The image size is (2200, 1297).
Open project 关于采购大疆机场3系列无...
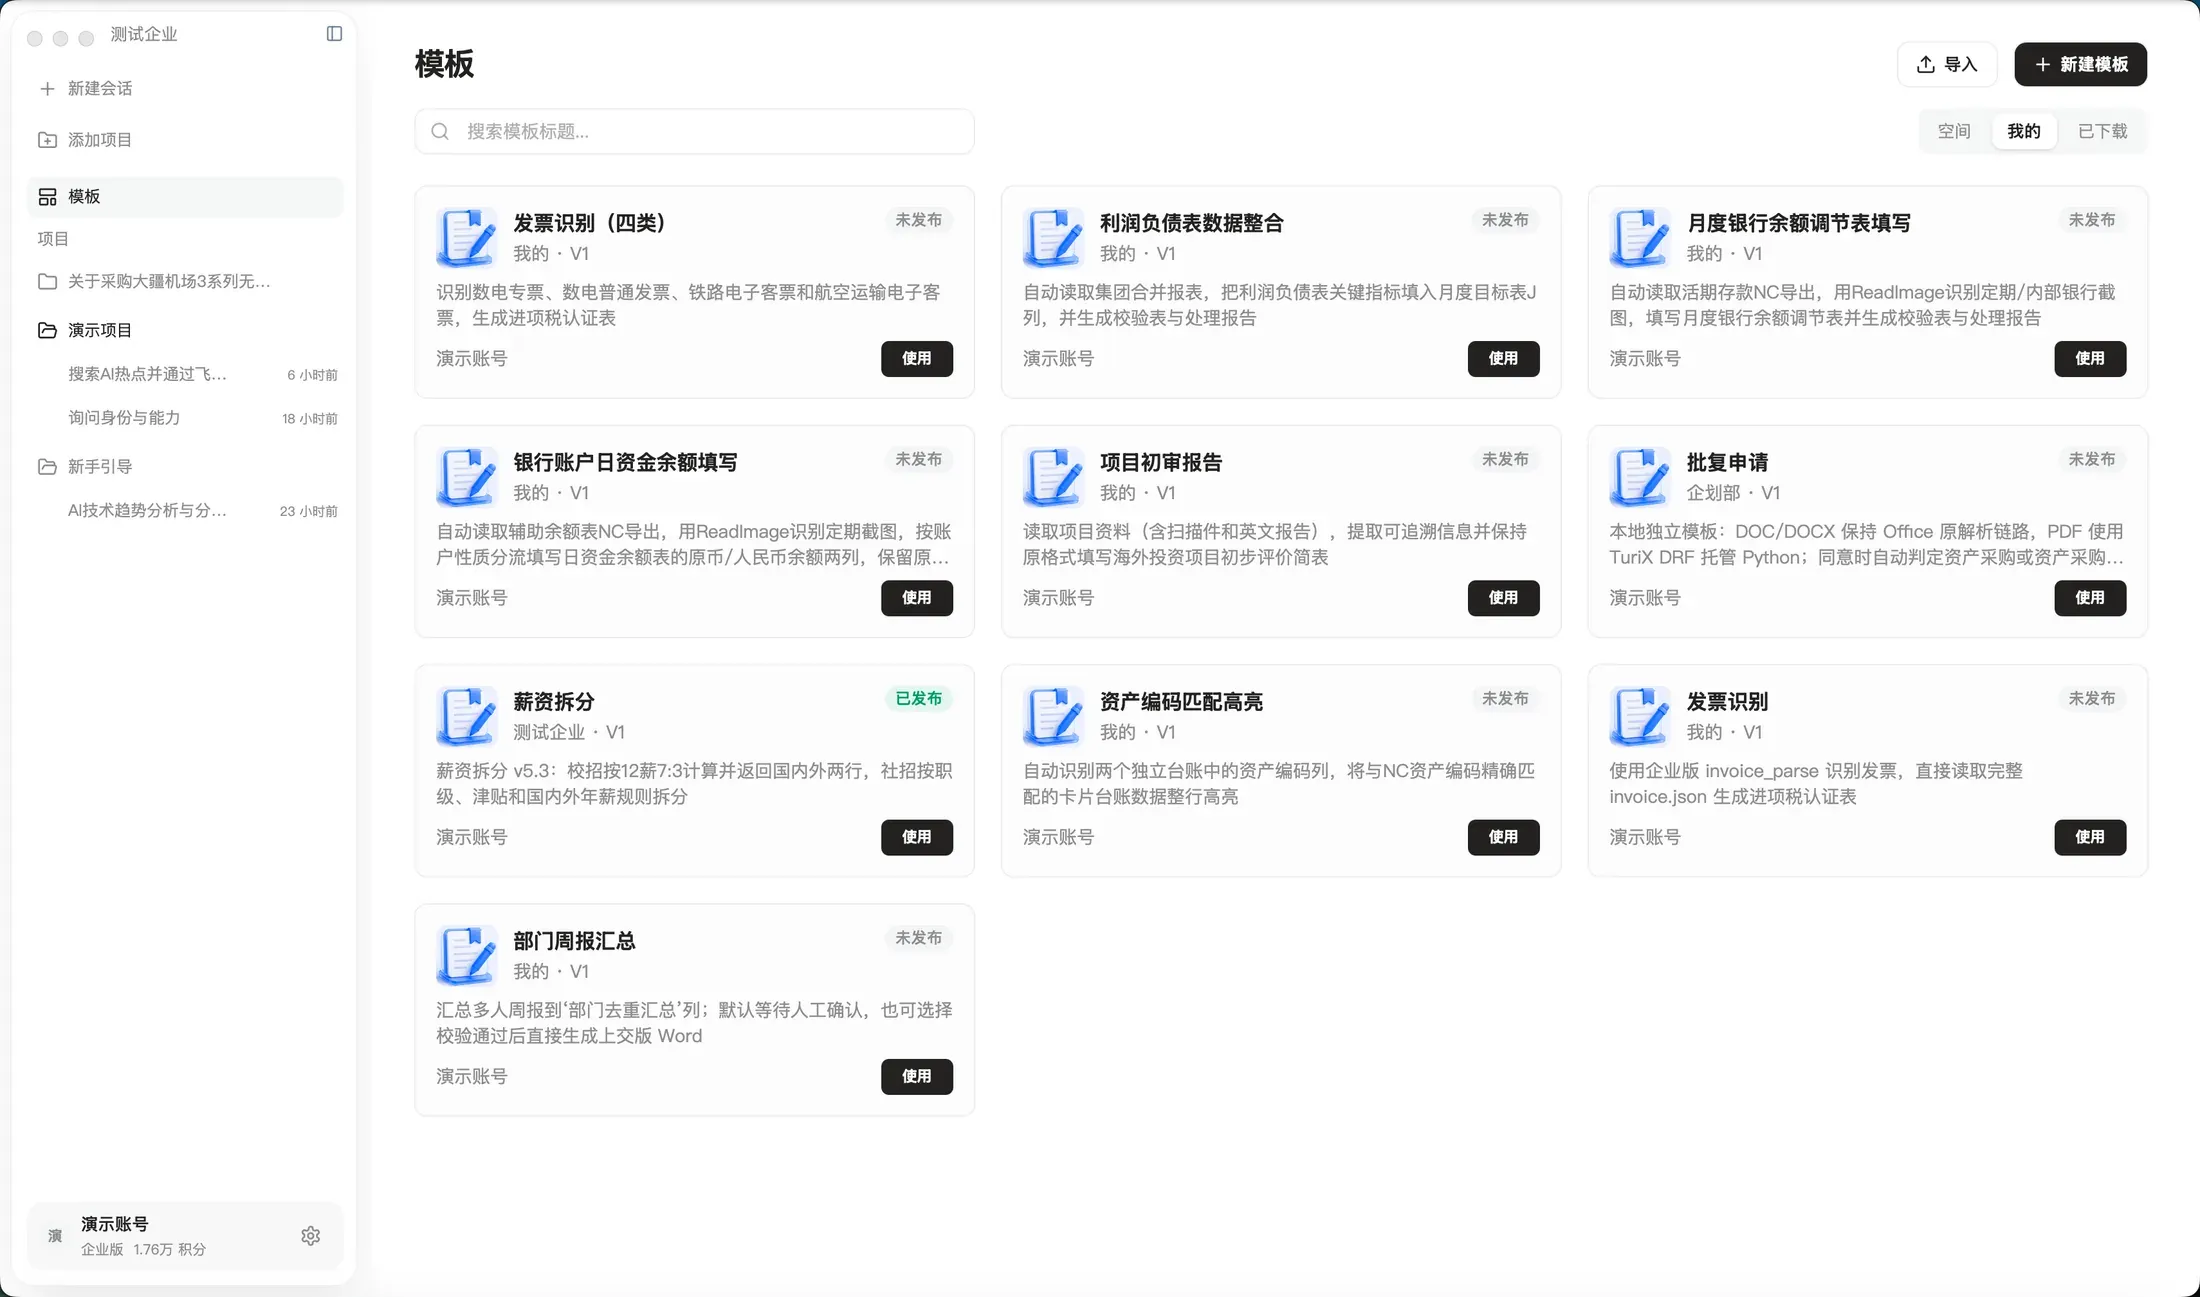tap(185, 282)
